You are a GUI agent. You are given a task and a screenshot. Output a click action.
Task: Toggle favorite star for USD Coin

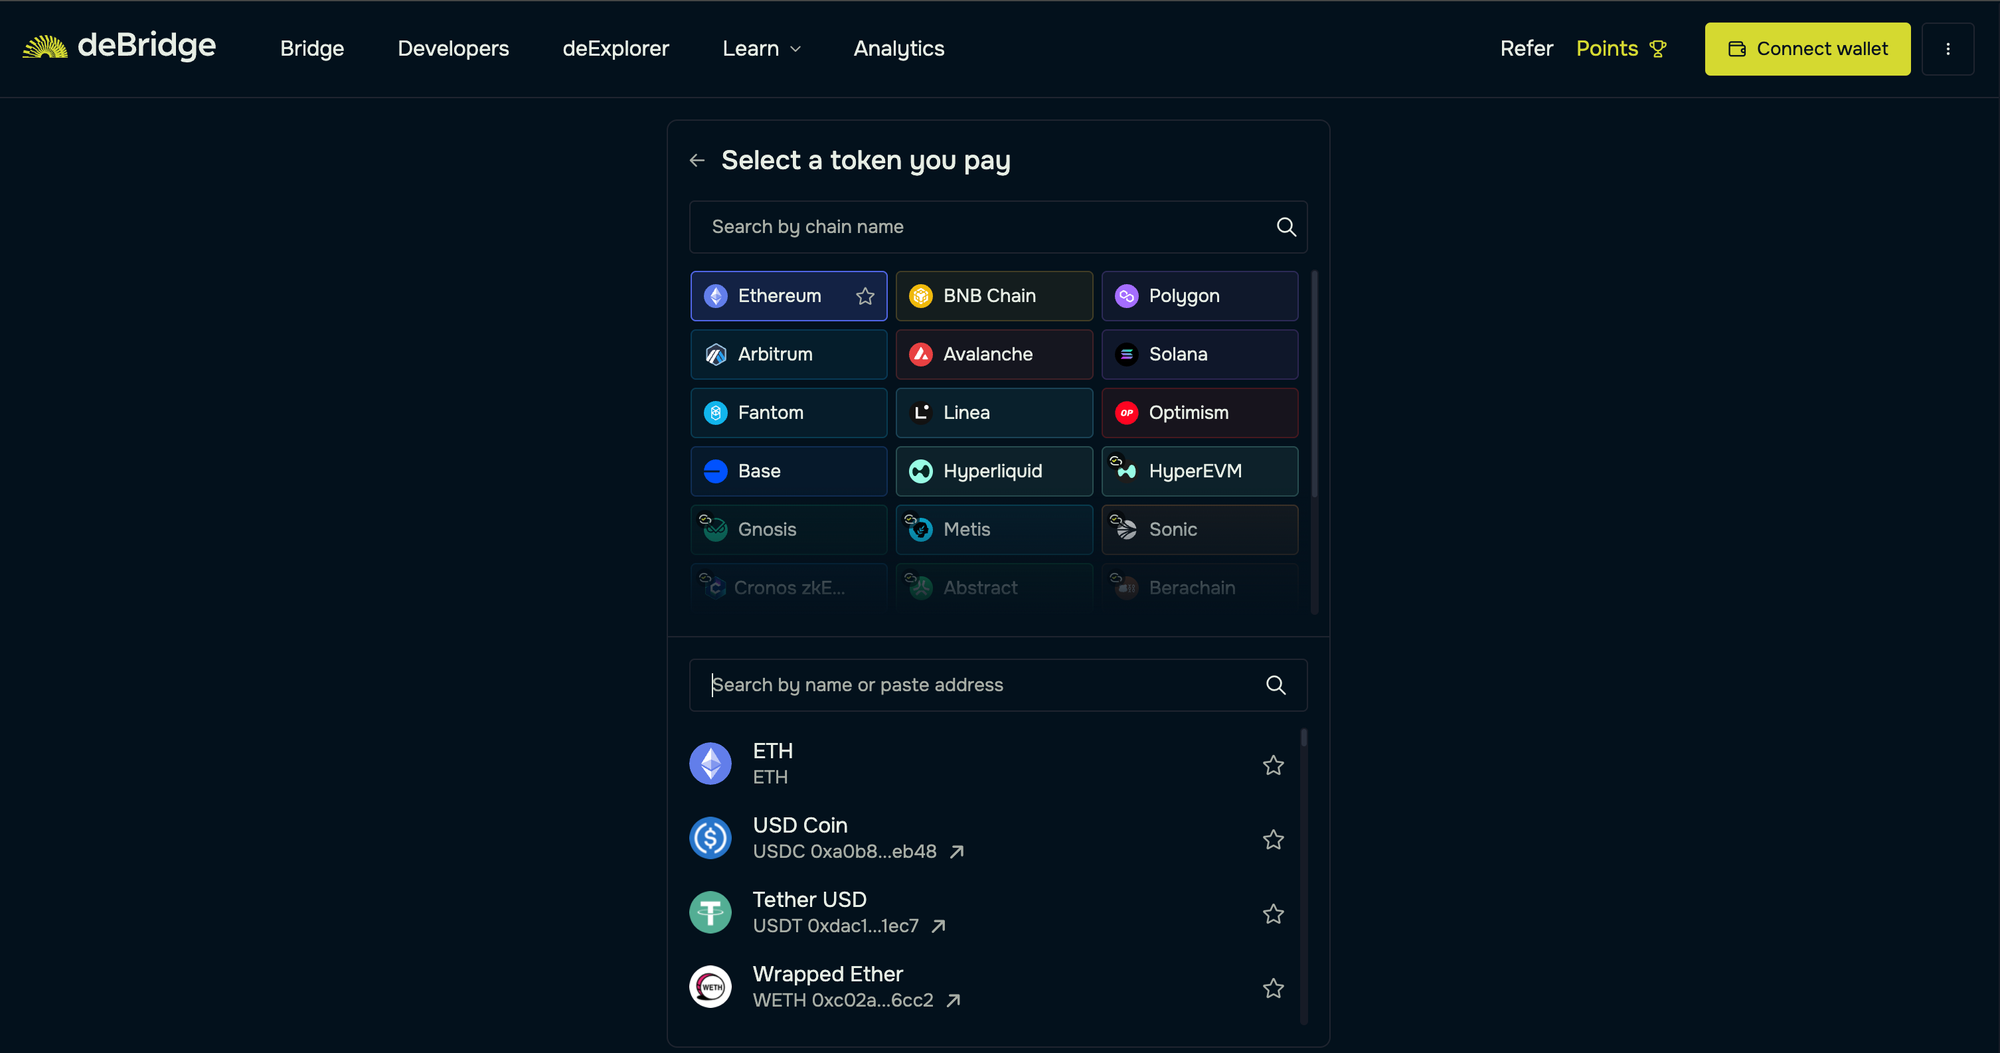point(1272,839)
